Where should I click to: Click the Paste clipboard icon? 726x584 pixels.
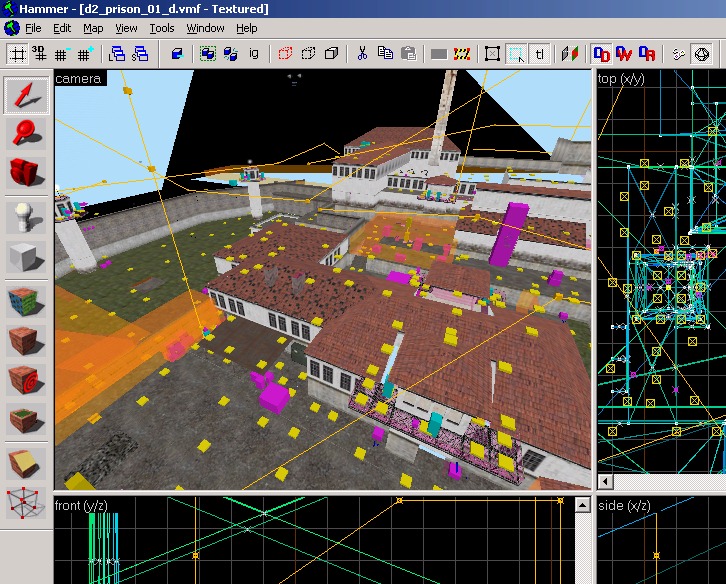tap(408, 54)
